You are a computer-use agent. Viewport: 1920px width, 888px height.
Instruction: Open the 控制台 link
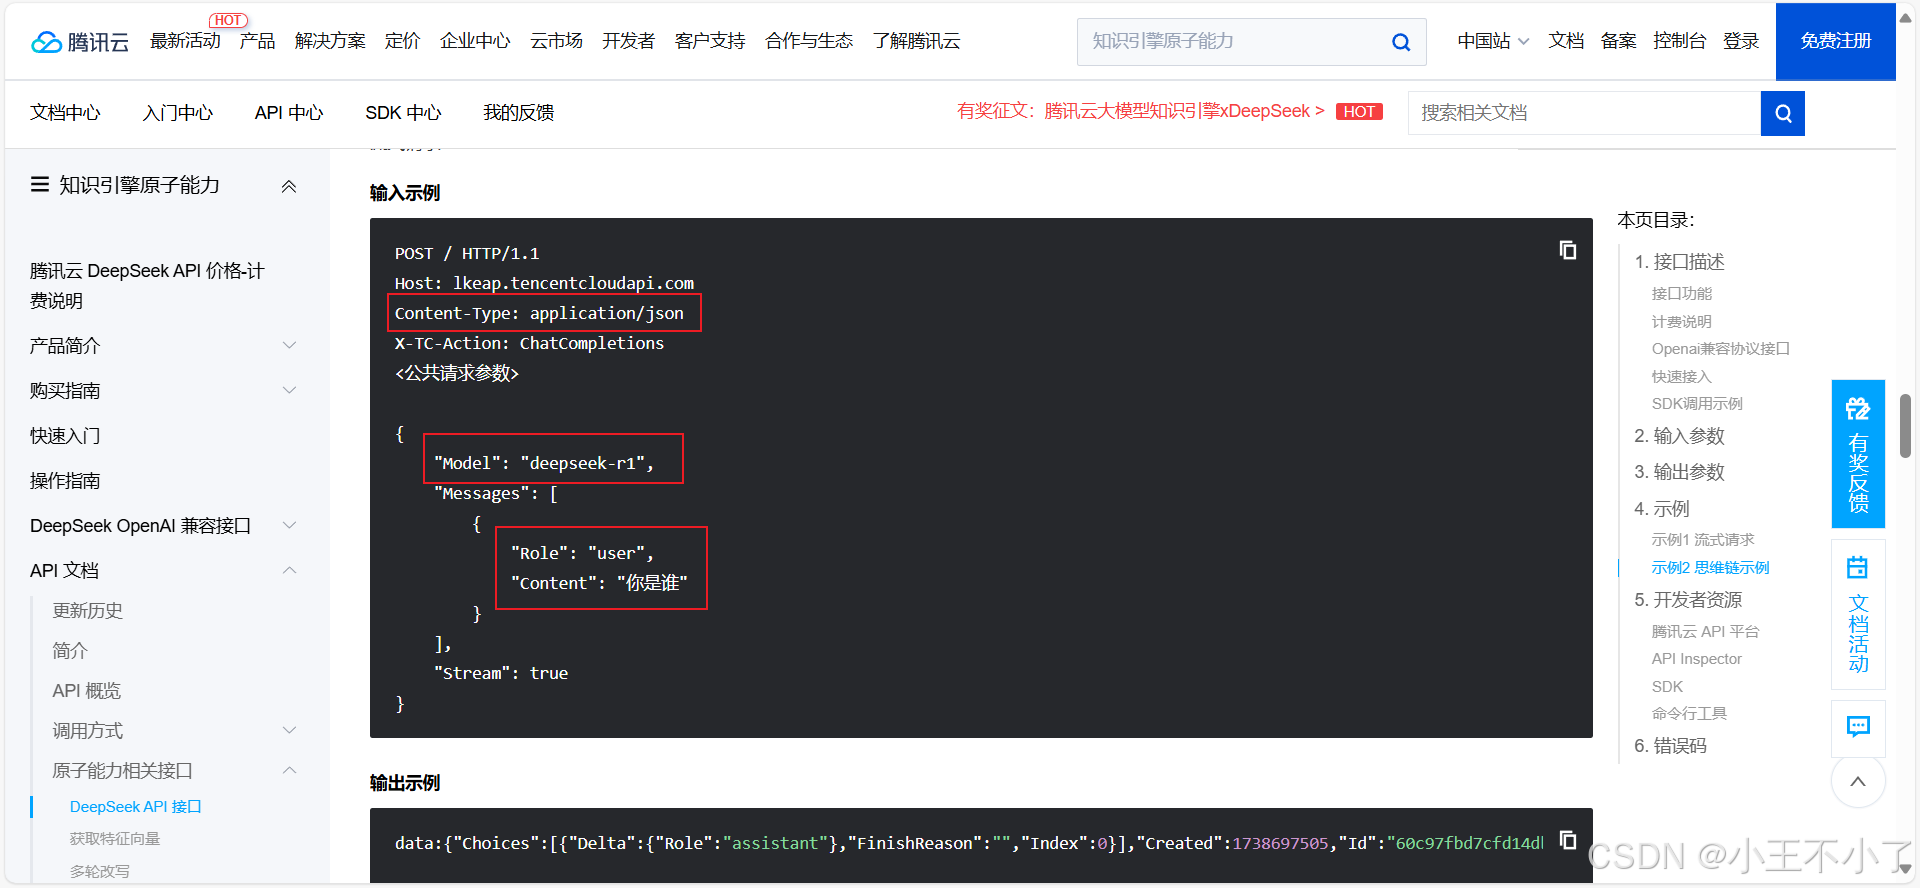click(1679, 41)
